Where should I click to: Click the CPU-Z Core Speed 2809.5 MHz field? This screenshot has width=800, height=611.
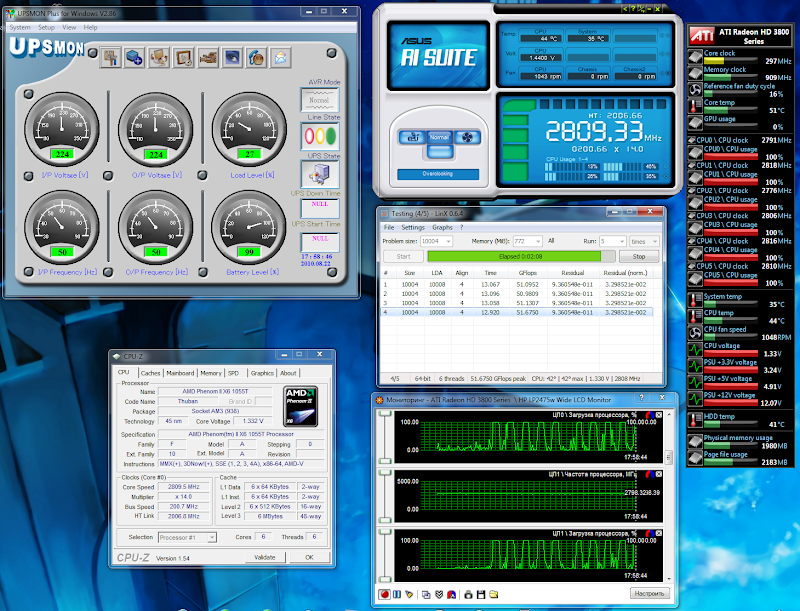(184, 487)
